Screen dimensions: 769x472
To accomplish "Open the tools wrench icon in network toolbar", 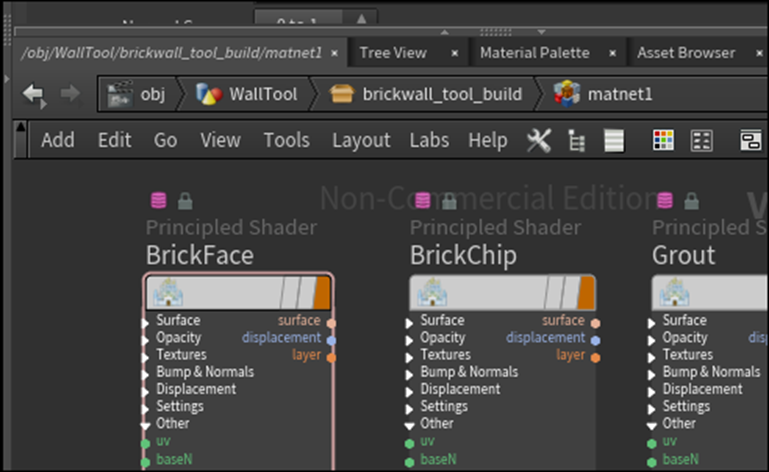I will [x=539, y=141].
